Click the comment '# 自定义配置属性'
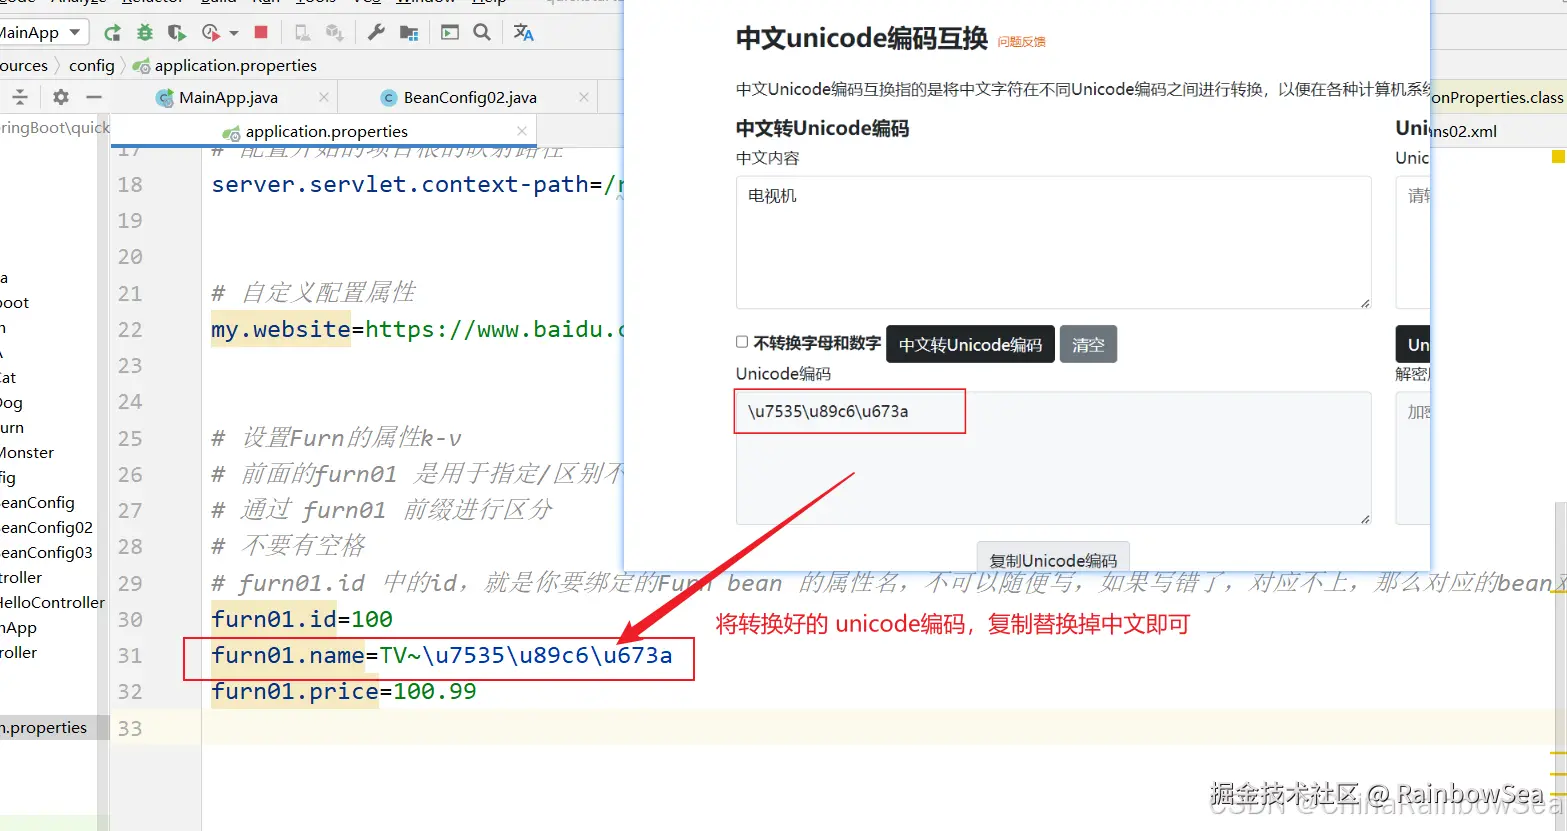1567x831 pixels. [314, 292]
